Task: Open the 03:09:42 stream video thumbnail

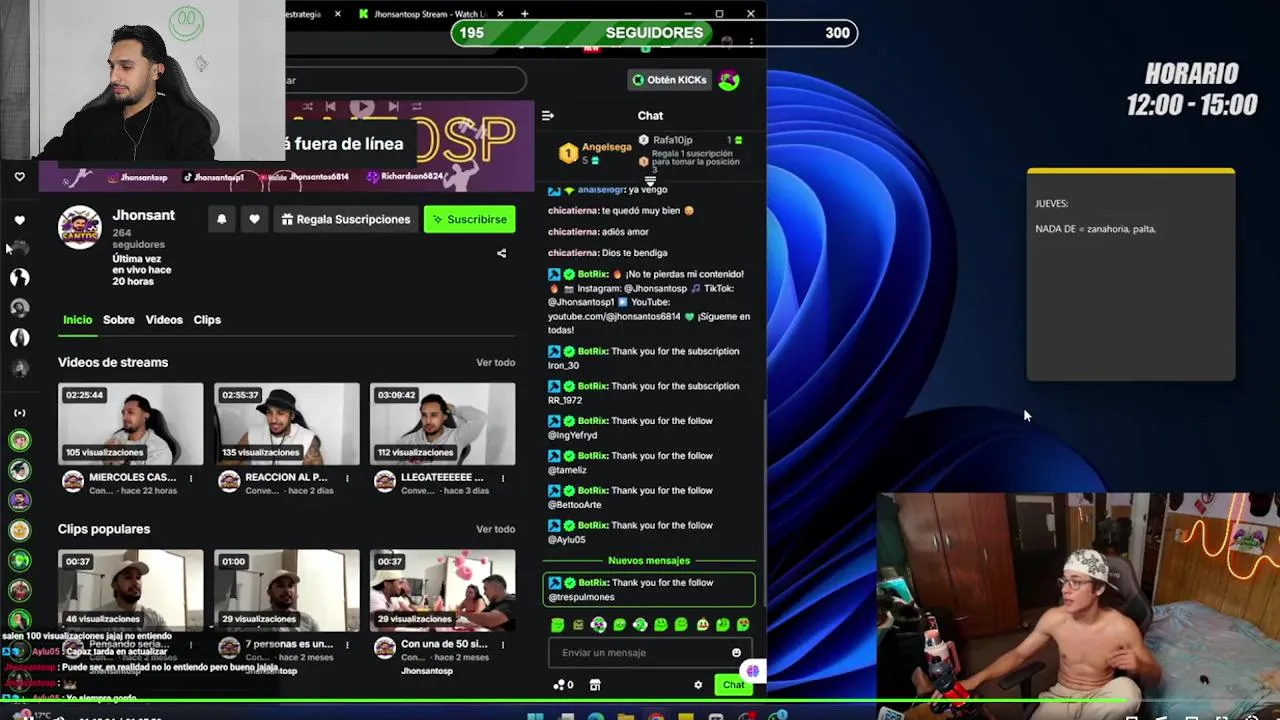Action: click(x=442, y=424)
